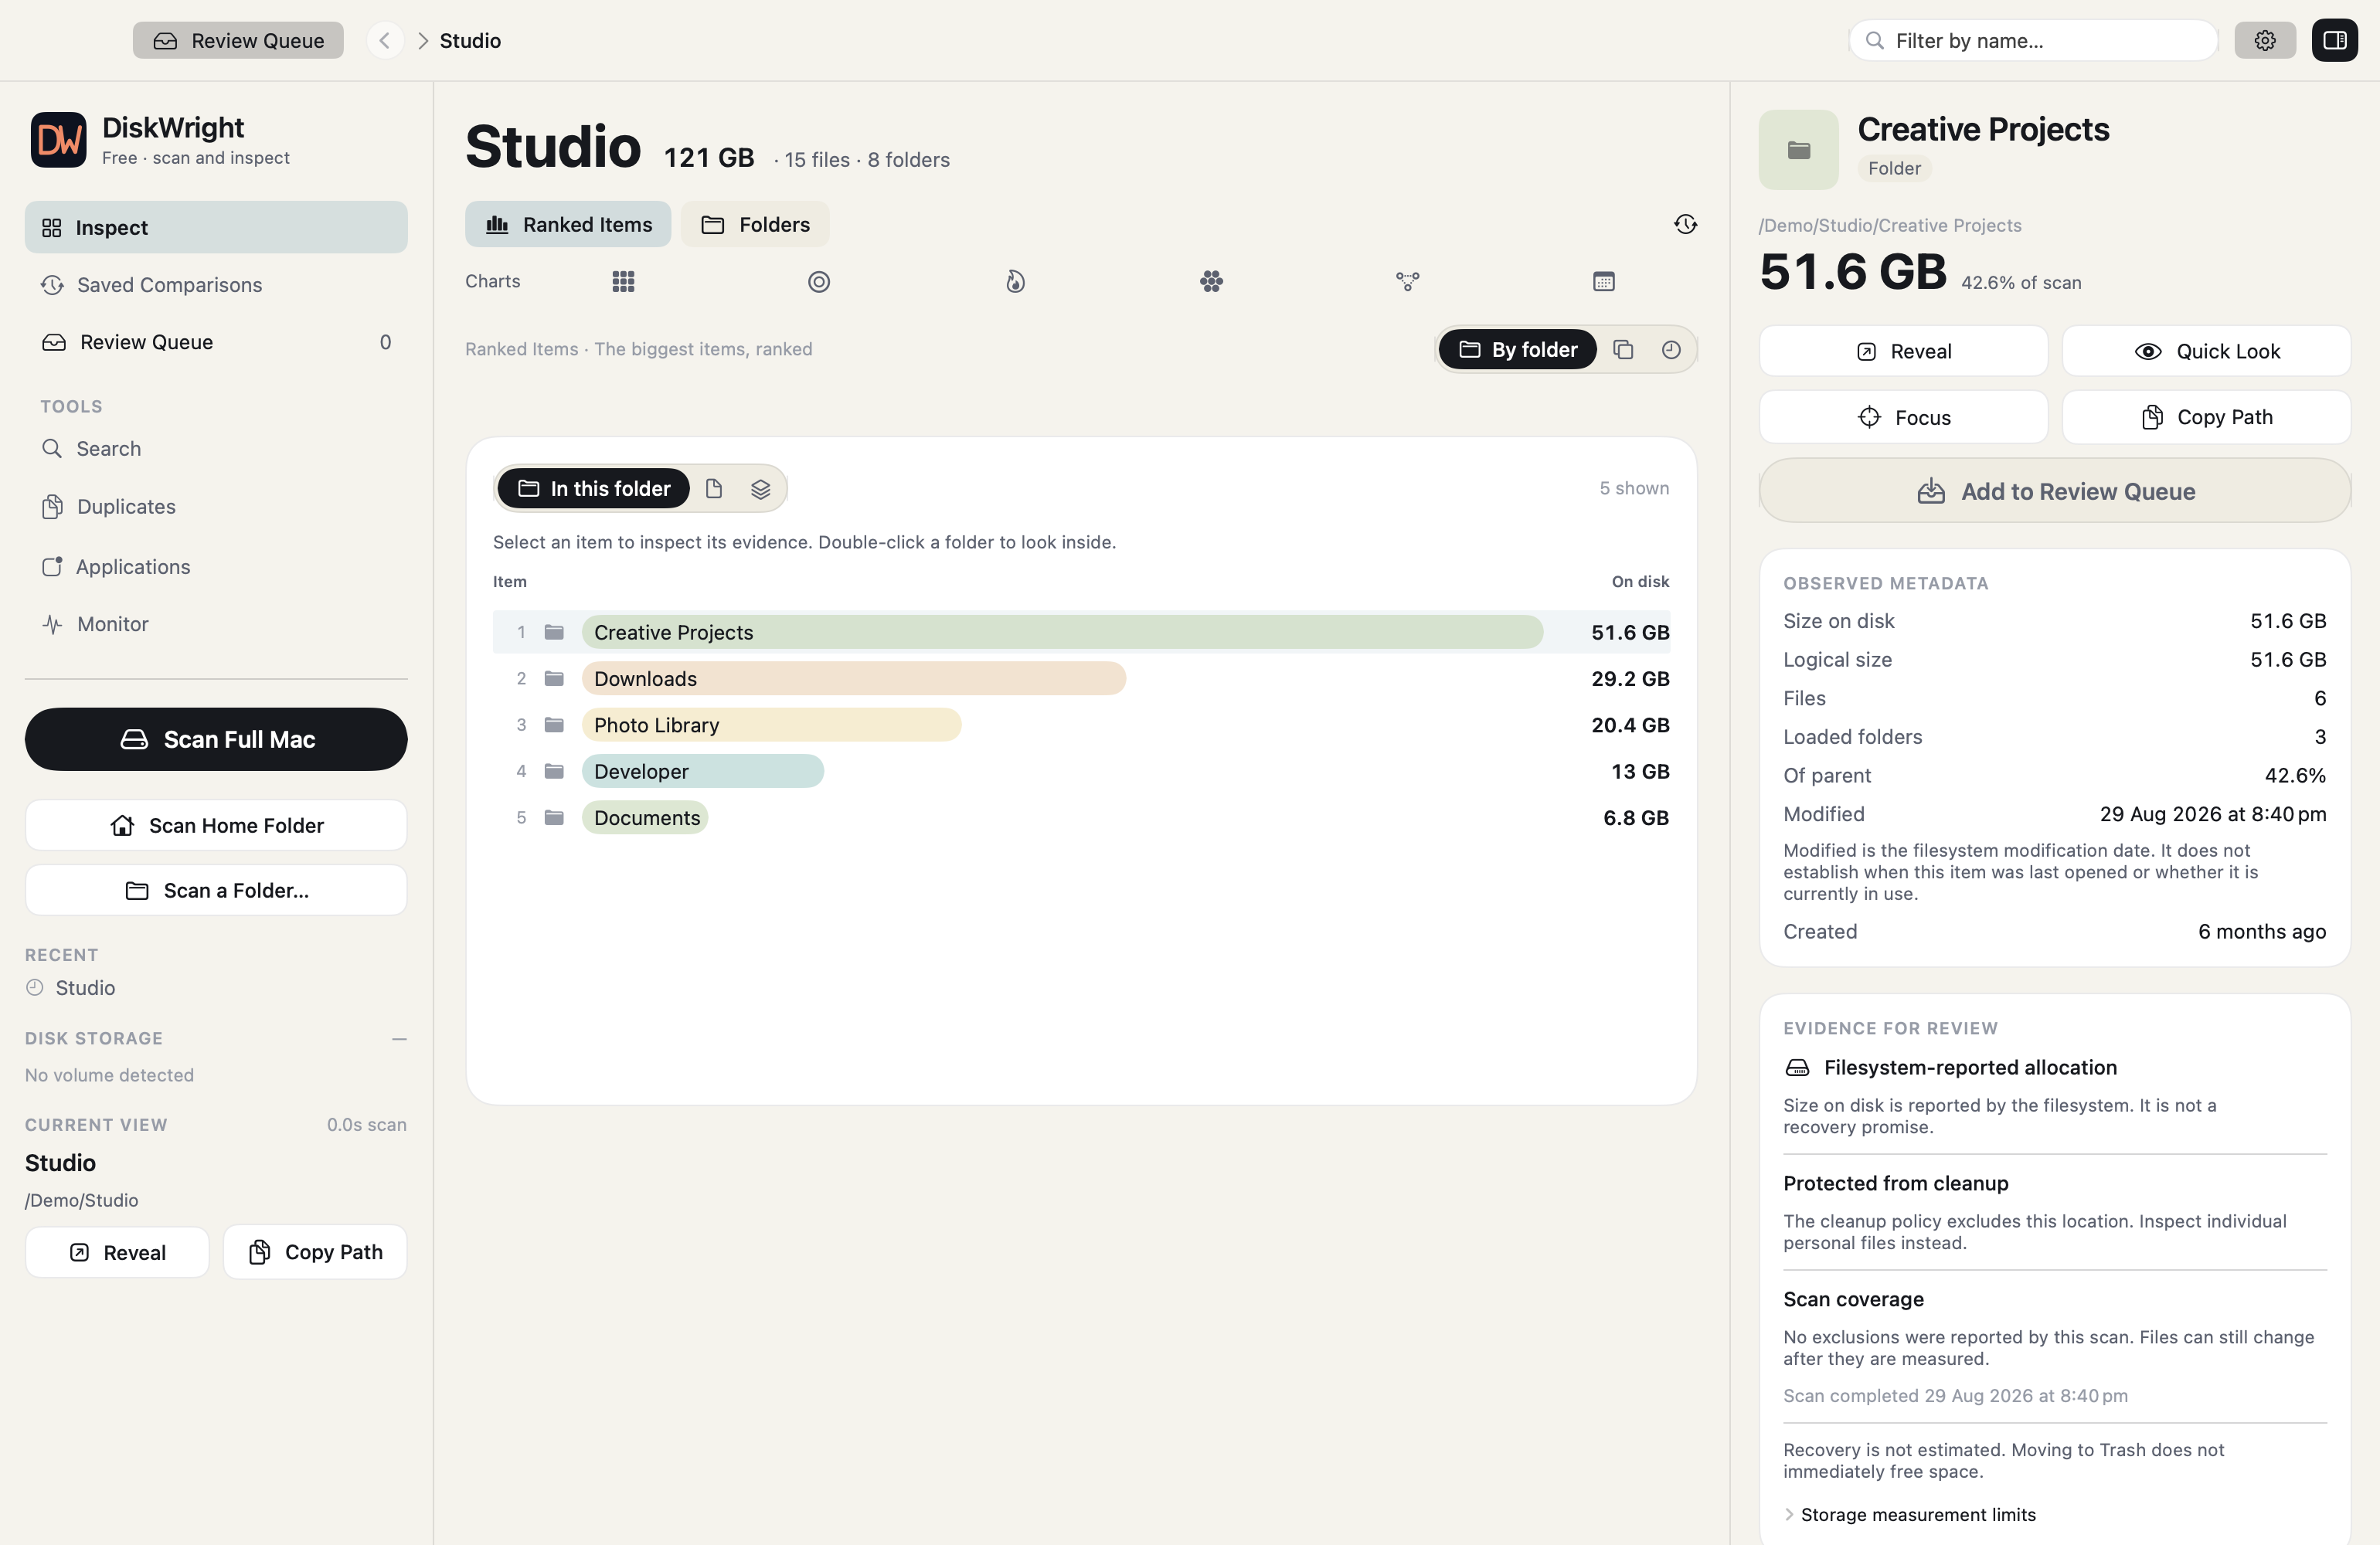Screen dimensions: 2380x1545
Task: Click the Studio breadcrumb chevron
Action: (x=422, y=40)
